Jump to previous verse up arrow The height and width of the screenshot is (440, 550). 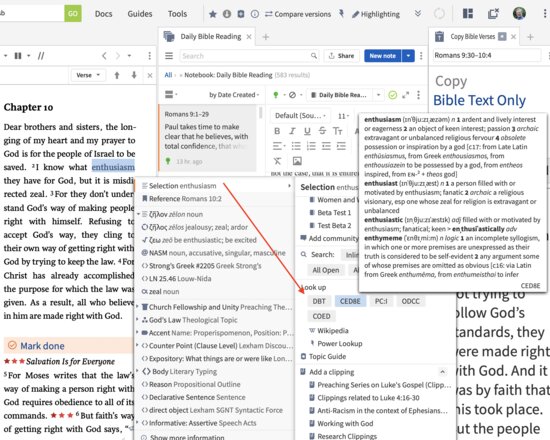click(x=117, y=75)
